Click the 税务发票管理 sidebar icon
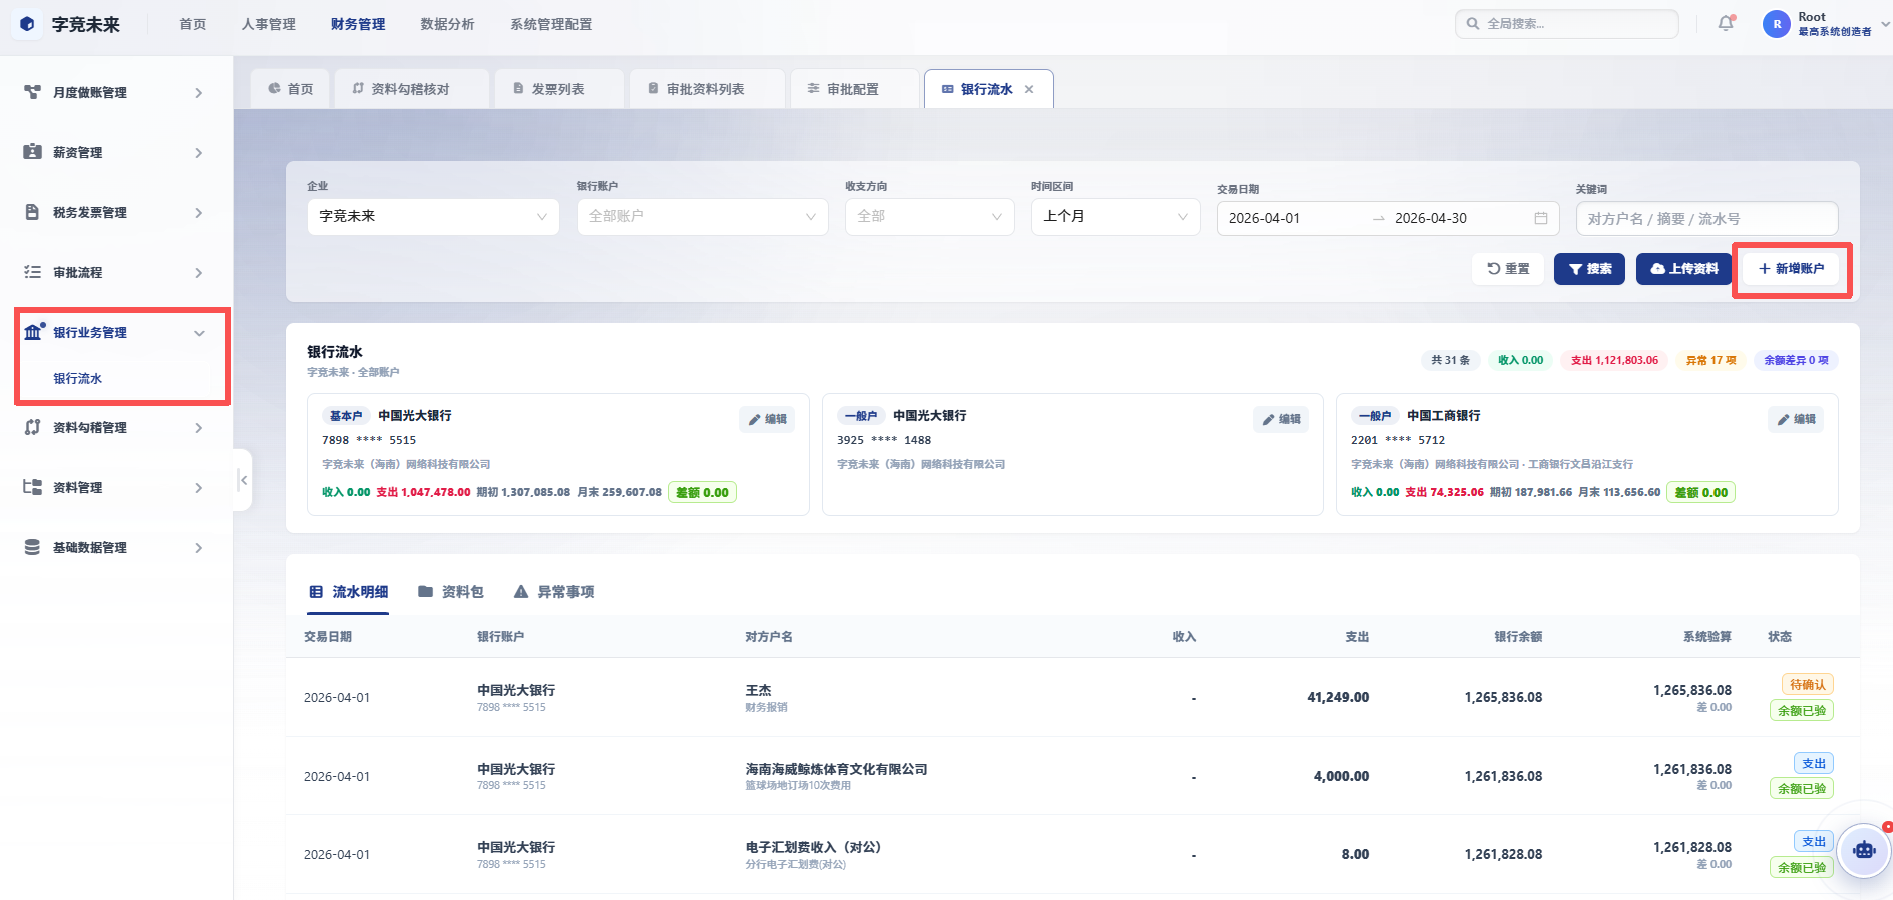Viewport: 1893px width, 900px height. (32, 212)
